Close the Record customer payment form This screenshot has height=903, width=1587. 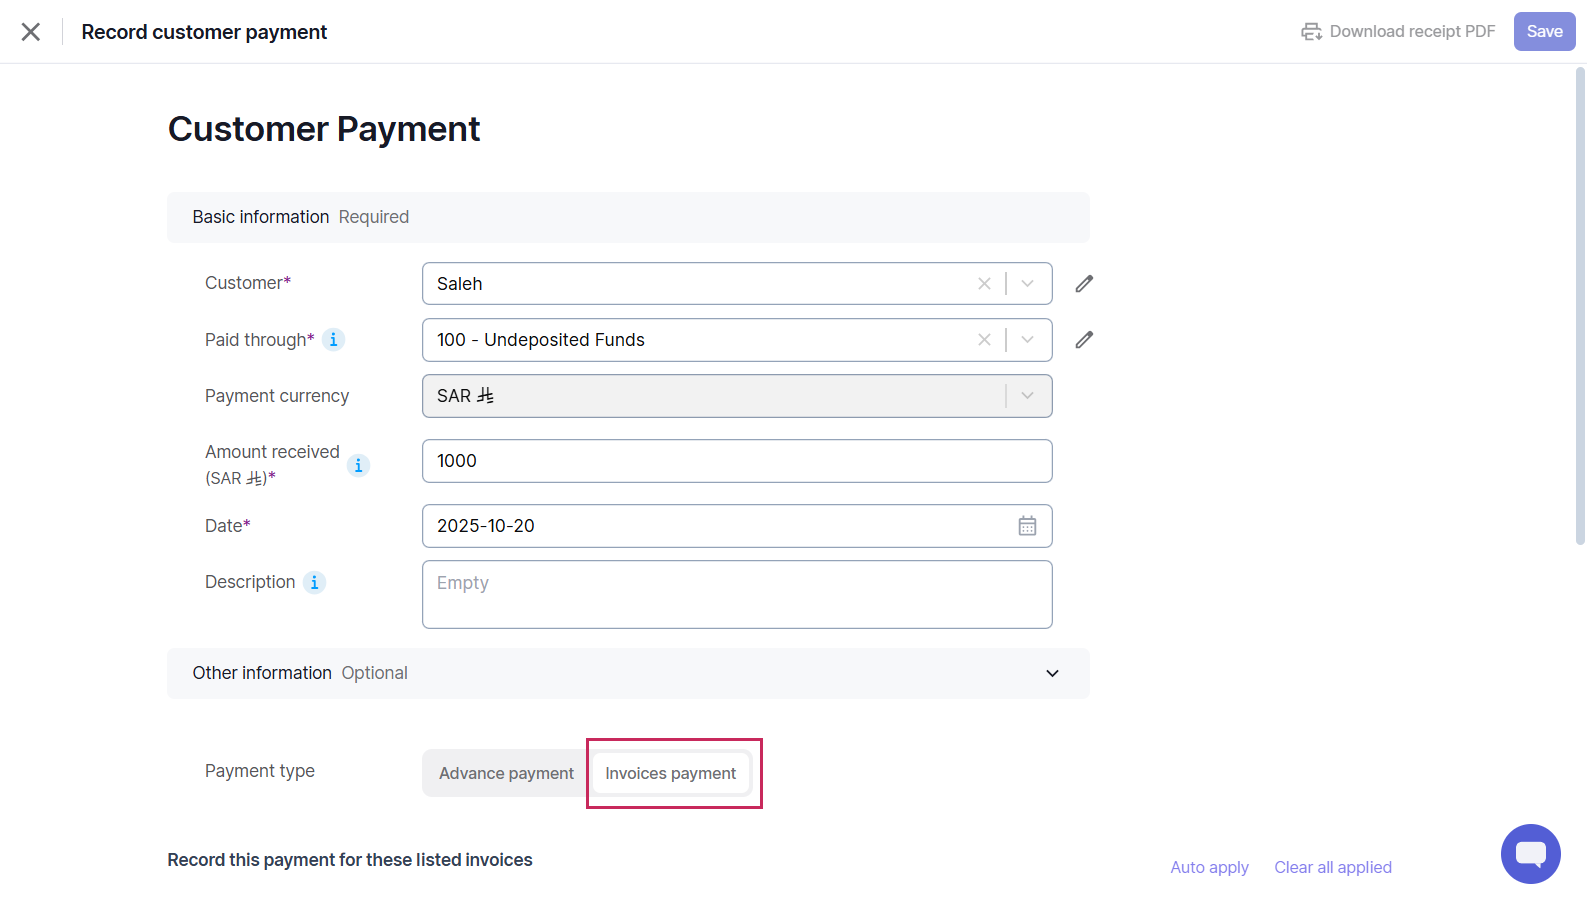point(31,32)
